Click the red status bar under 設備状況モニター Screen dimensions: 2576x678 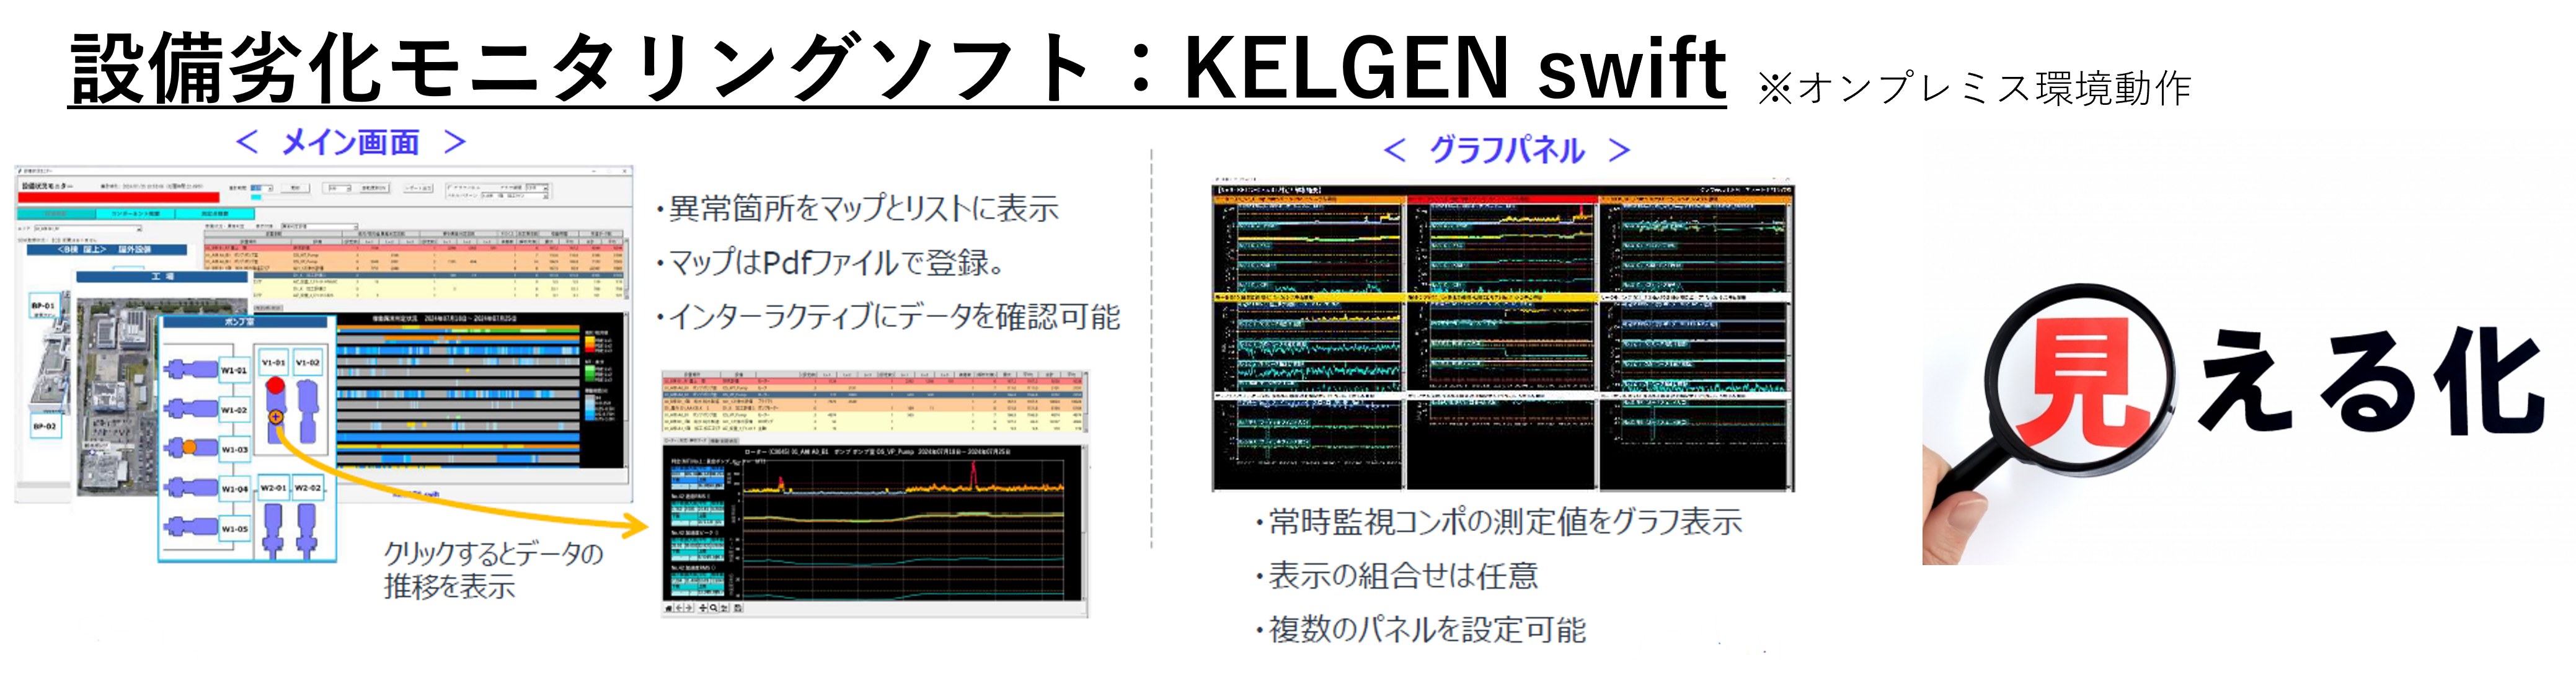(x=118, y=198)
